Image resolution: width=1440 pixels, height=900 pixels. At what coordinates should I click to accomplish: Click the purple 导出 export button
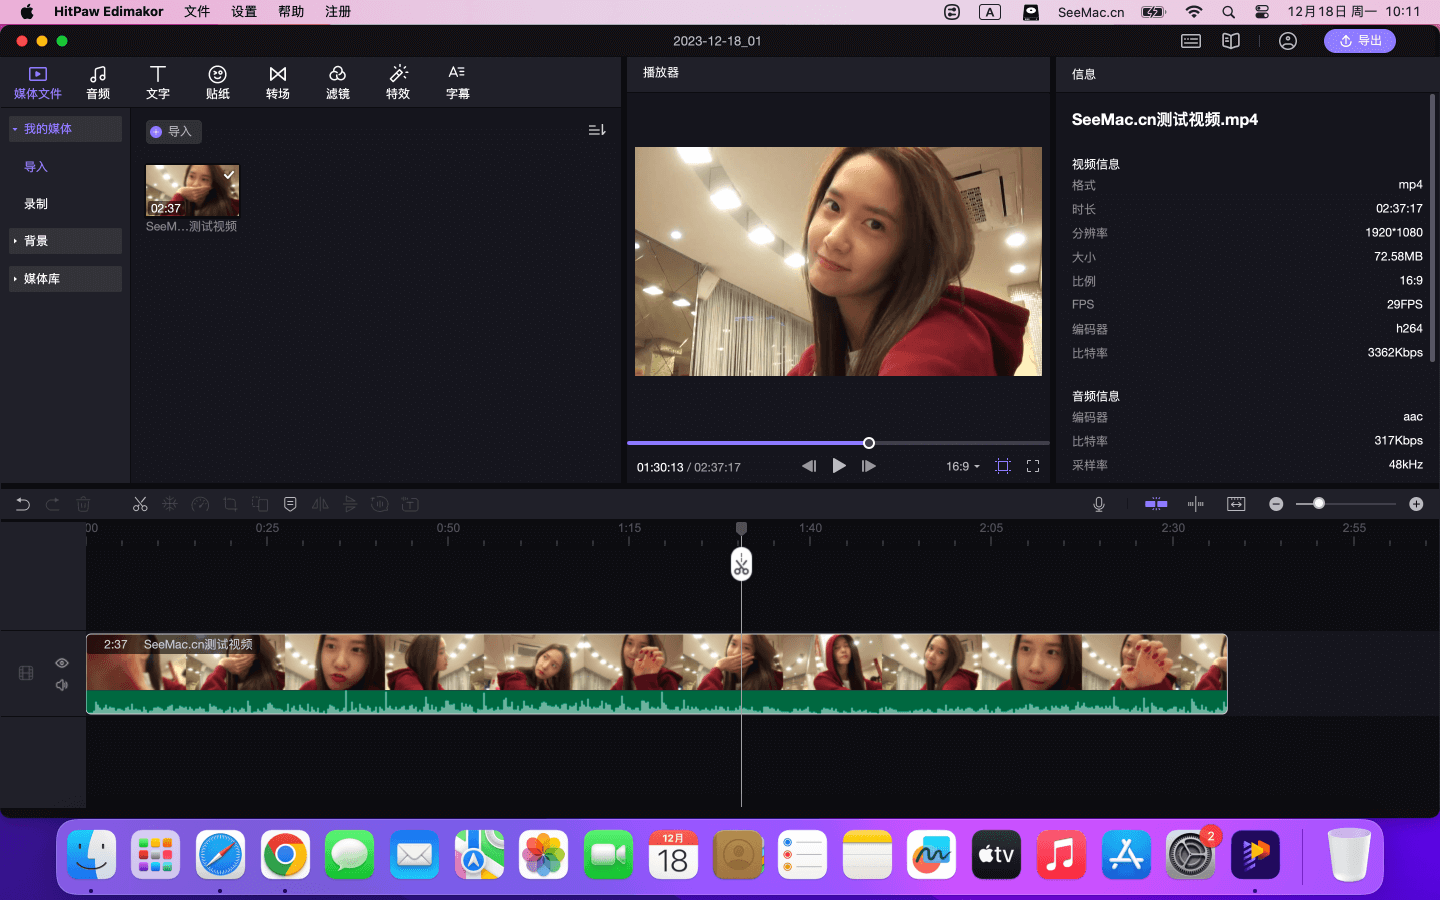click(x=1359, y=41)
